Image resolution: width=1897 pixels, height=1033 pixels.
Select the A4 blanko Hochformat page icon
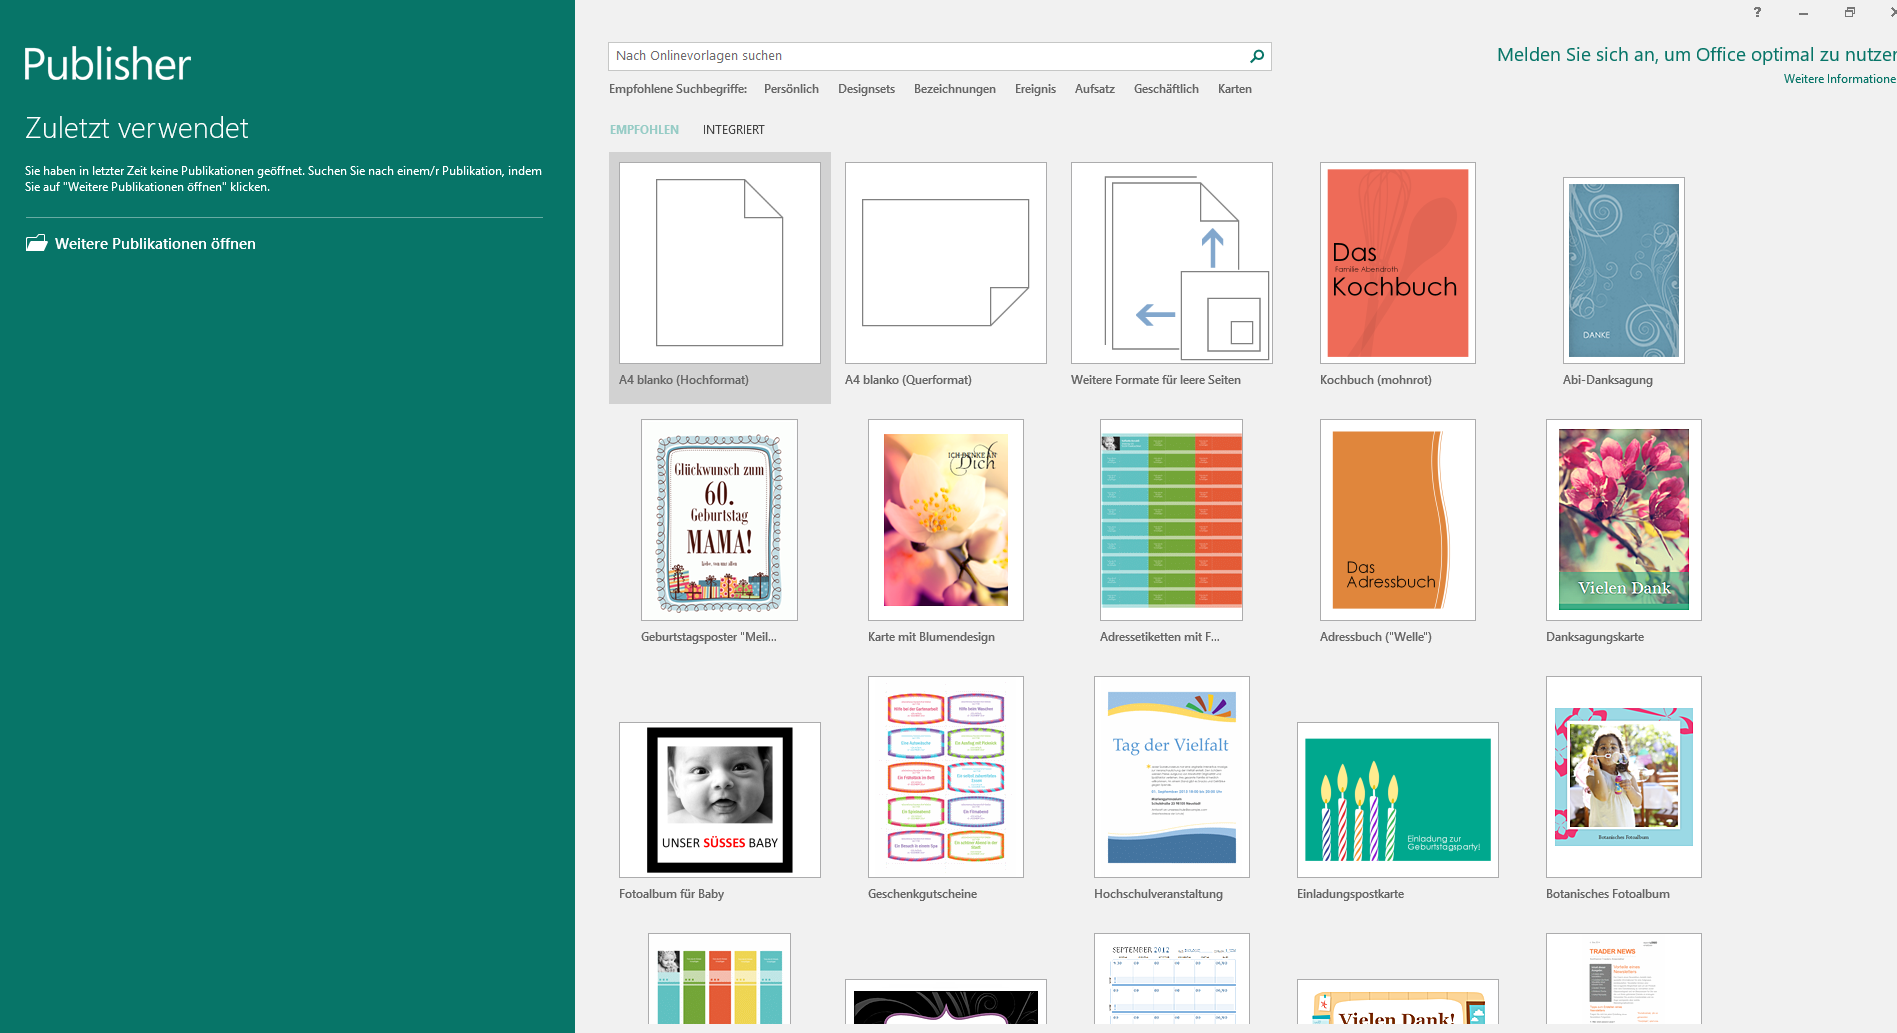[719, 263]
